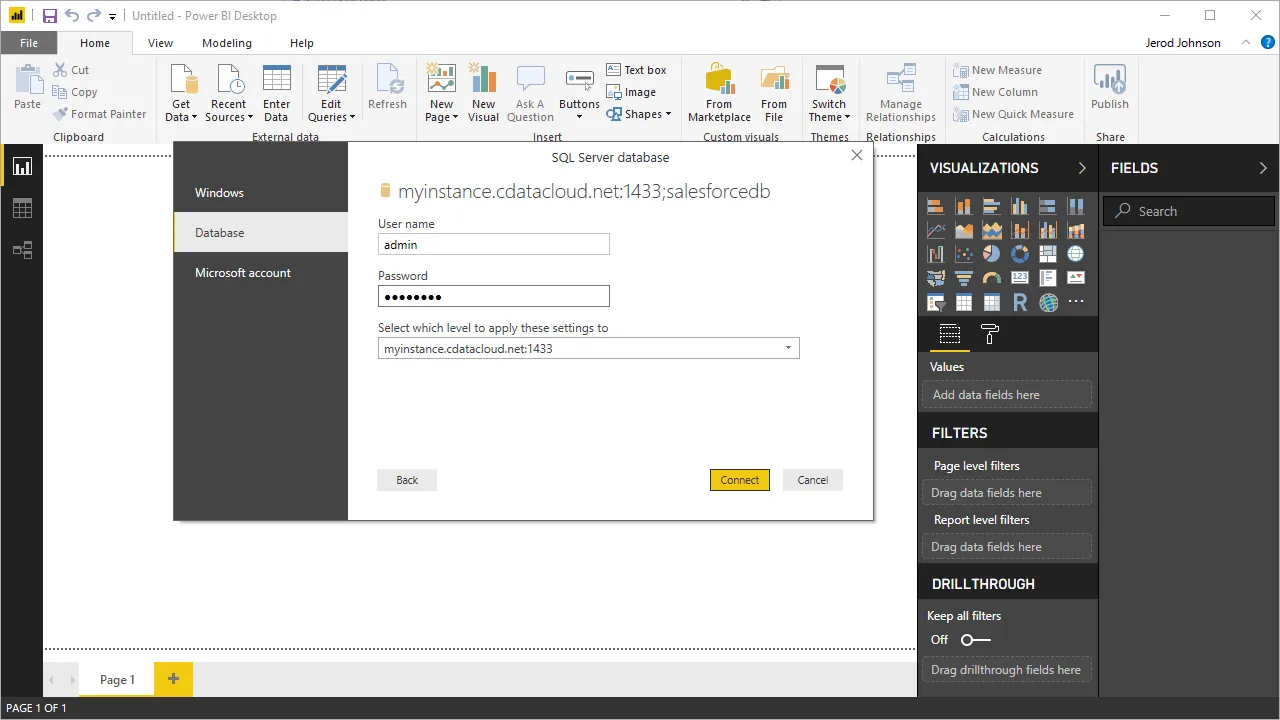Select the Gauge visualization icon

pos(991,278)
